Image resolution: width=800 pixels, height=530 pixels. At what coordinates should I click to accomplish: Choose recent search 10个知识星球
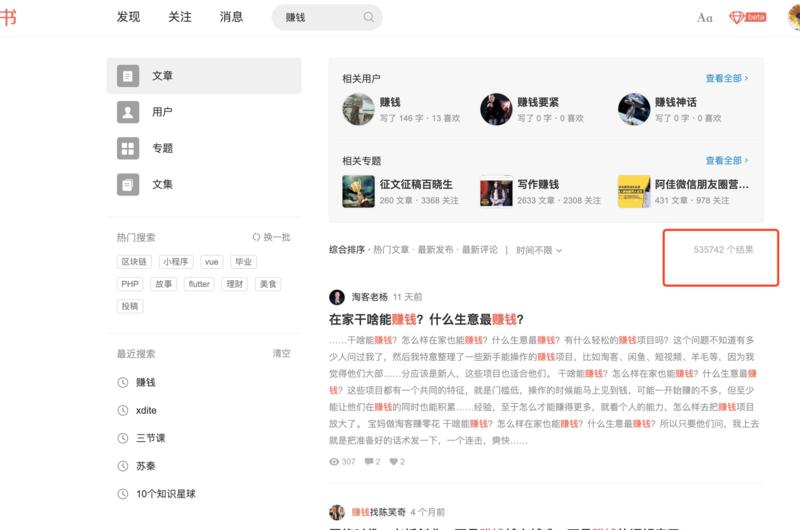point(166,494)
